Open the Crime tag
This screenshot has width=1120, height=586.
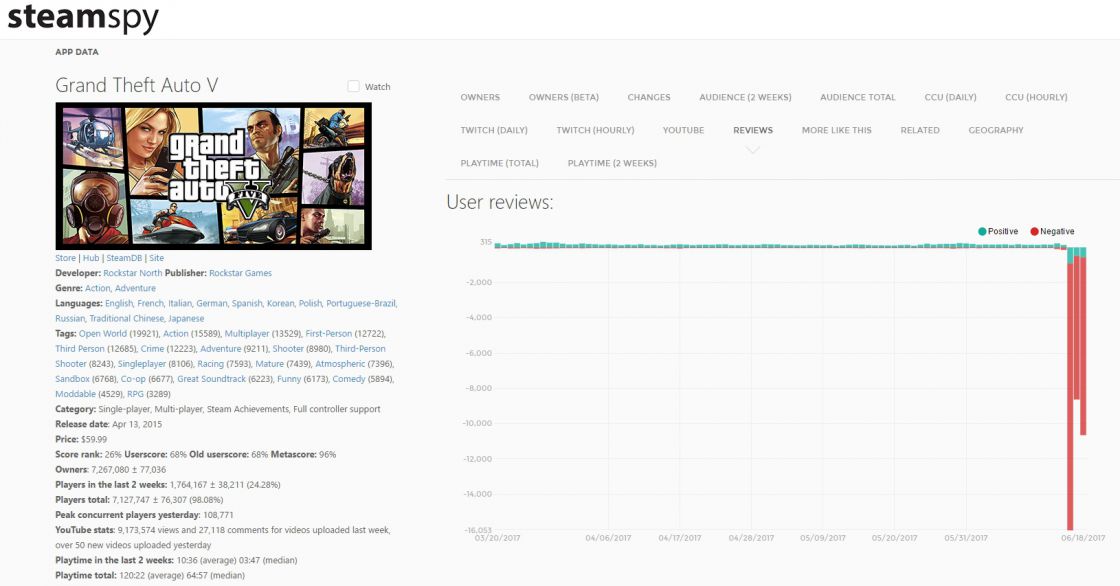(x=152, y=349)
